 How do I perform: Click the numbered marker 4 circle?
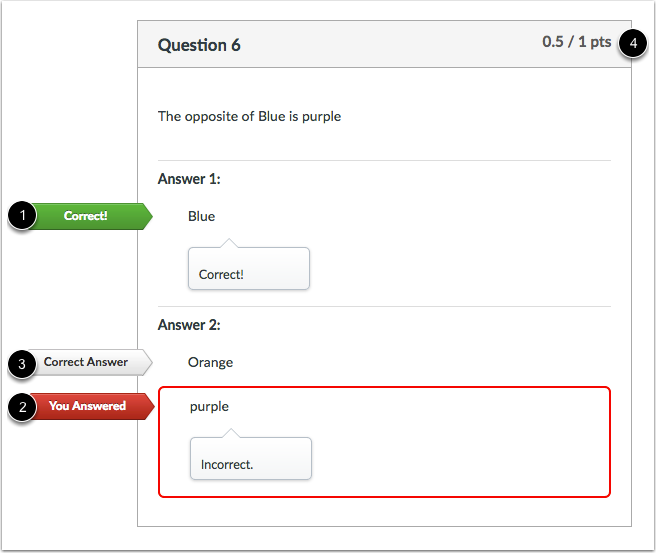pos(633,43)
